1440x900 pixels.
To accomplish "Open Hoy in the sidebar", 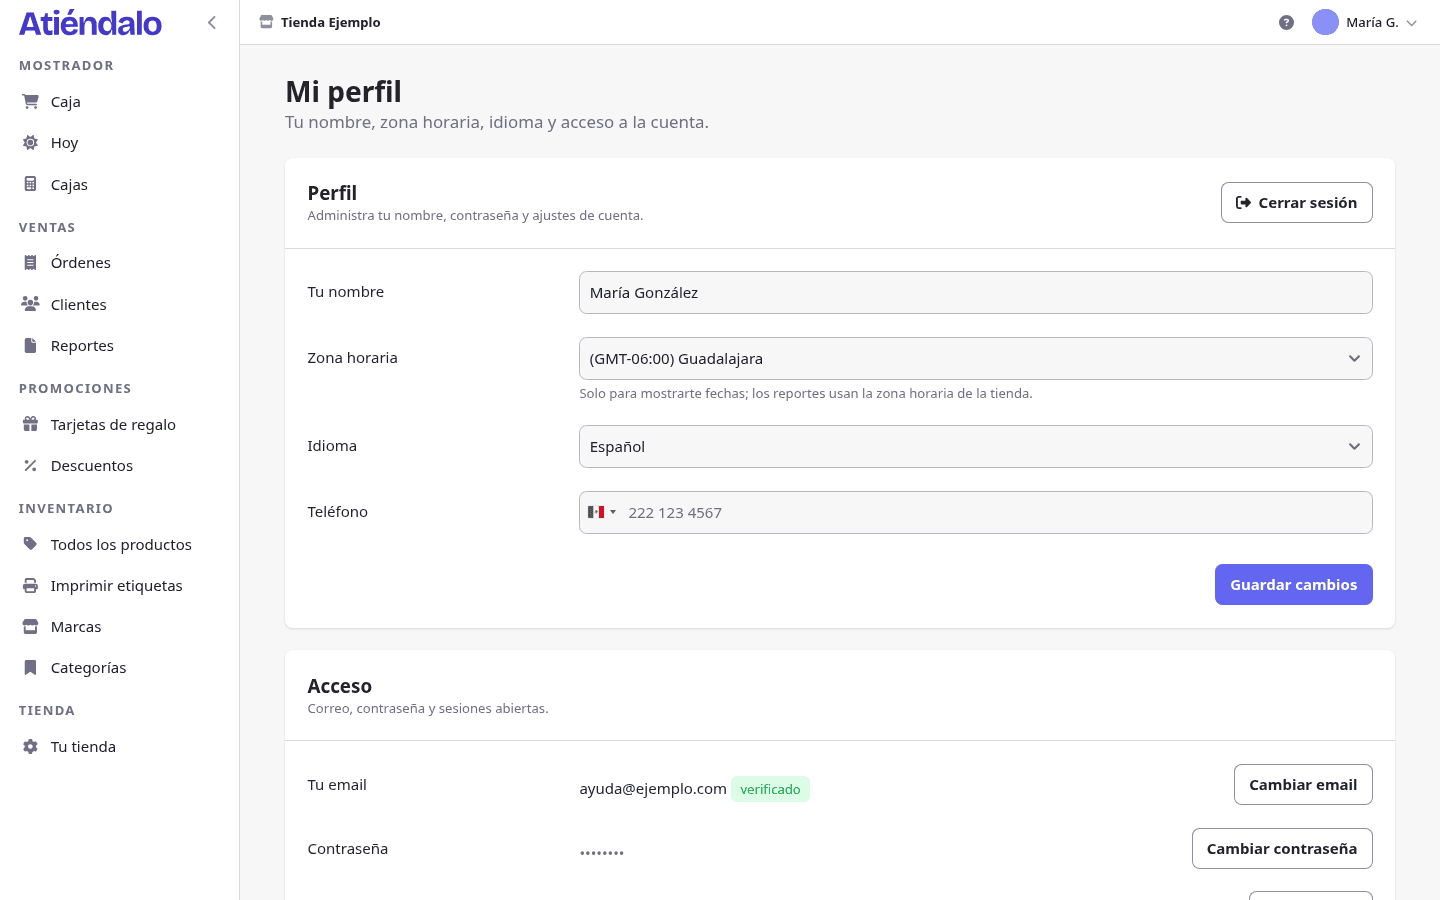I will tap(120, 143).
